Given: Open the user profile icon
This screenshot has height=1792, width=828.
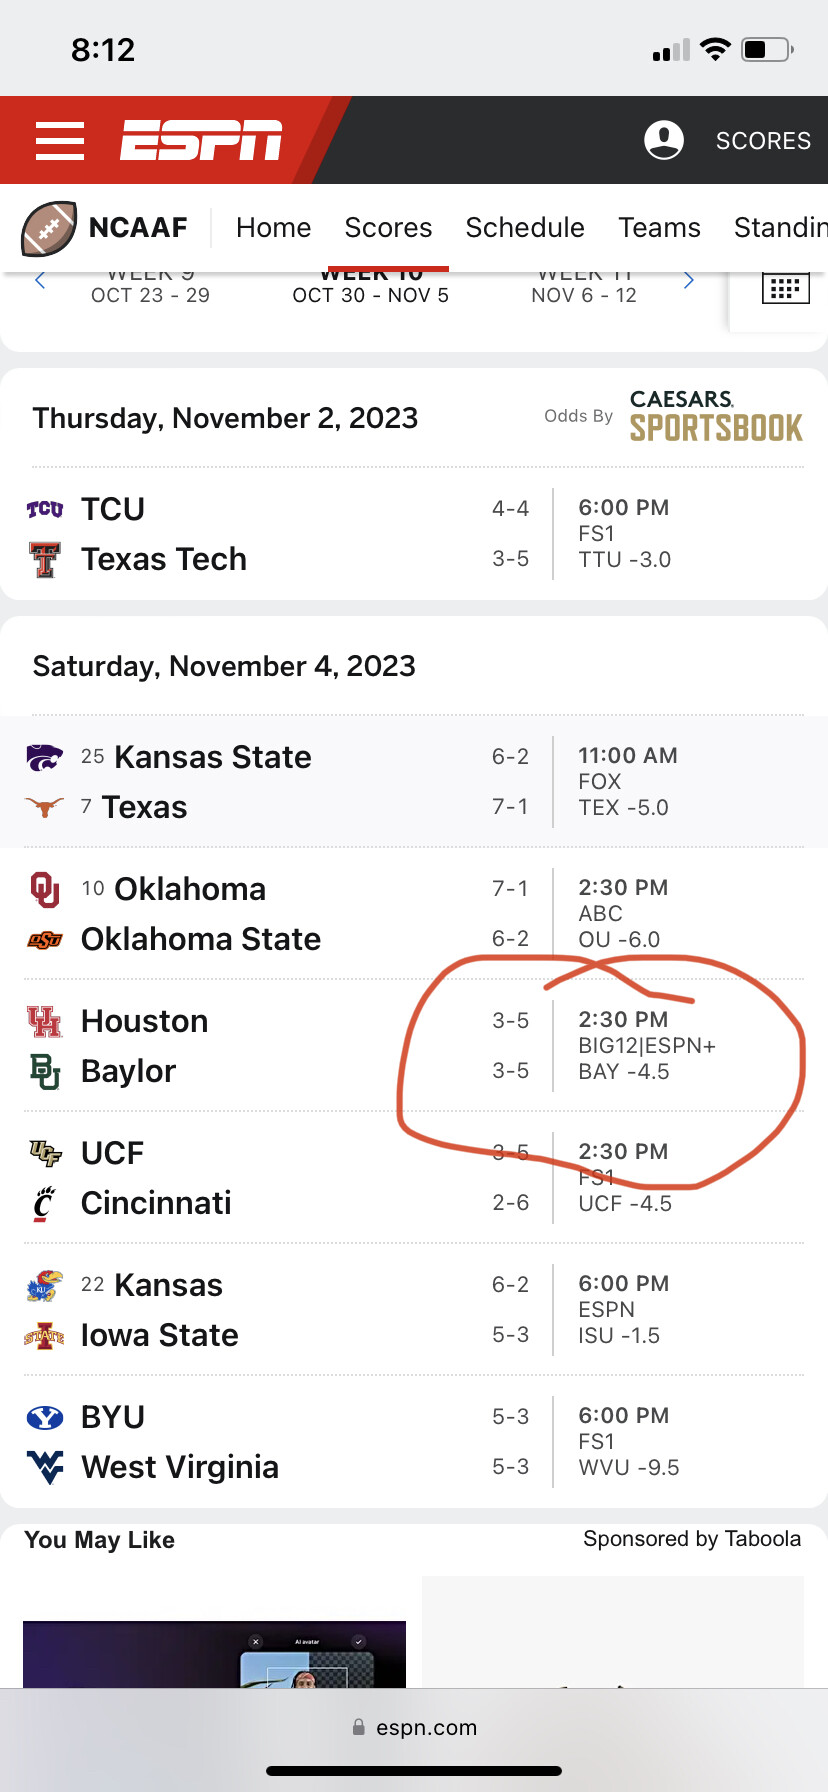Looking at the screenshot, I should coord(664,140).
